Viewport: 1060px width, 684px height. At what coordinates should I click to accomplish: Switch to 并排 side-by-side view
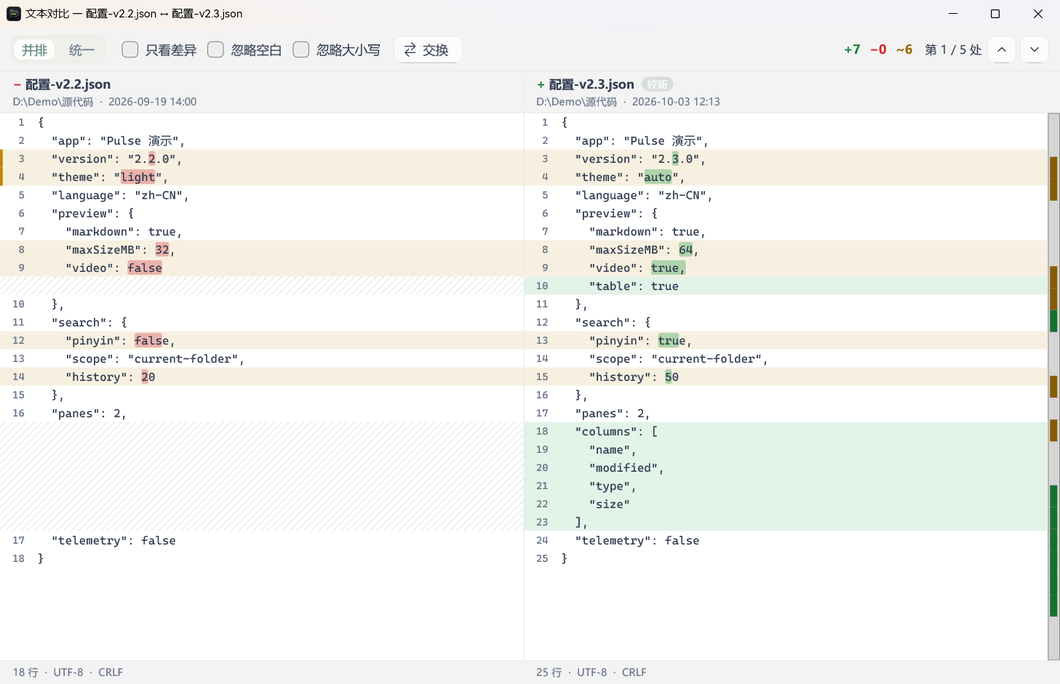pyautogui.click(x=34, y=50)
